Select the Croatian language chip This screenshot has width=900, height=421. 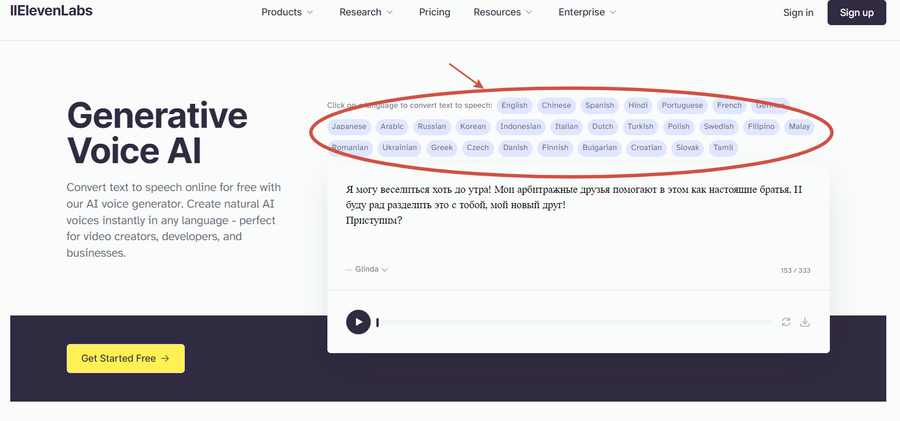646,148
